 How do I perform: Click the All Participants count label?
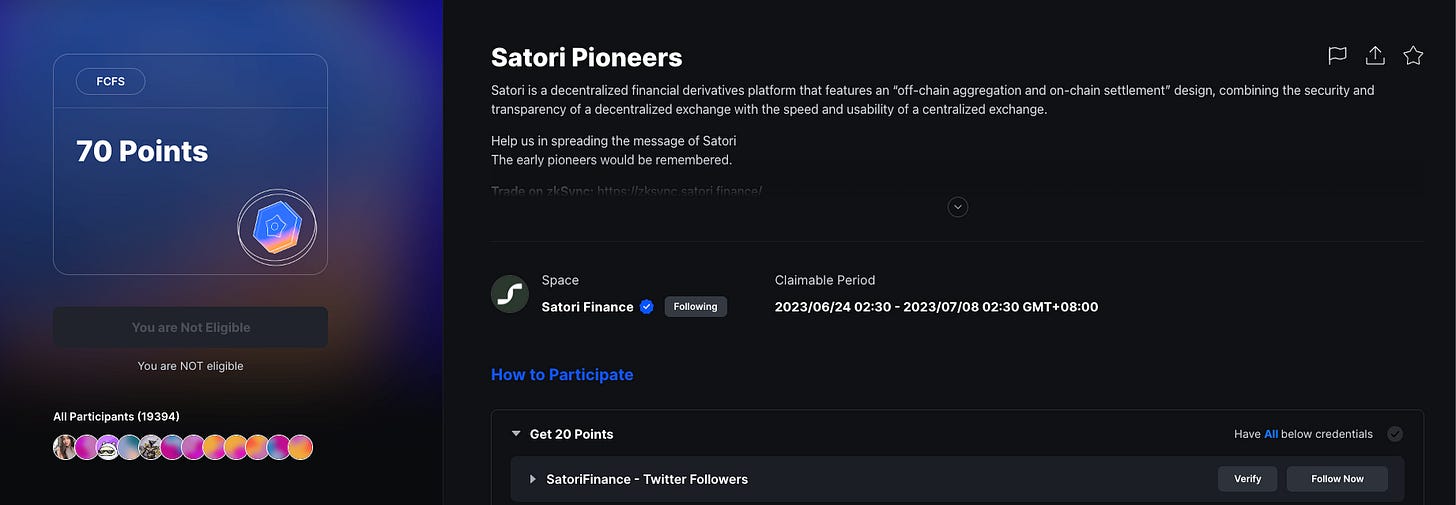(x=116, y=416)
